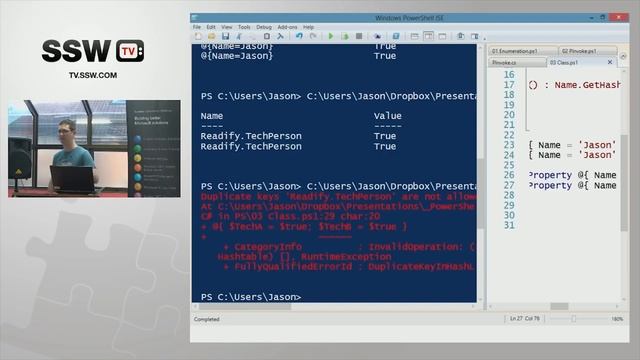640x360 pixels.
Task: Click the 'Jason' string on line 24
Action: pos(598,155)
